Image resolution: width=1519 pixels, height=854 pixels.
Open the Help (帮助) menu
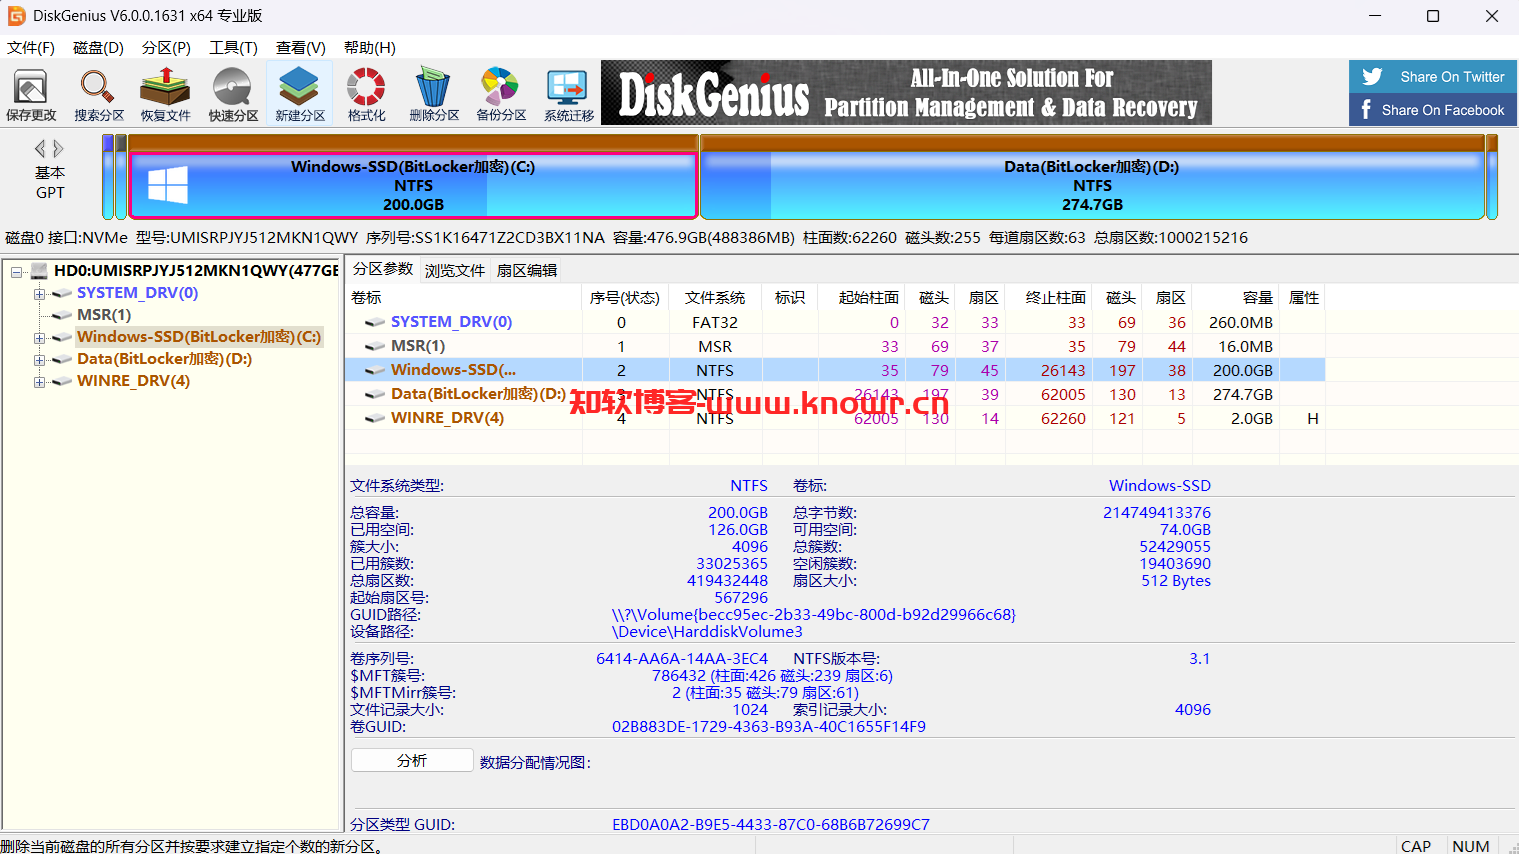[x=370, y=48]
